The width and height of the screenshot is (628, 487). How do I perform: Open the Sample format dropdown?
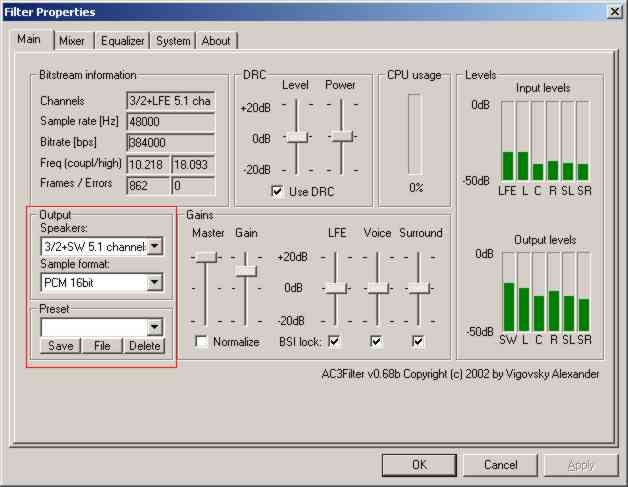point(154,283)
